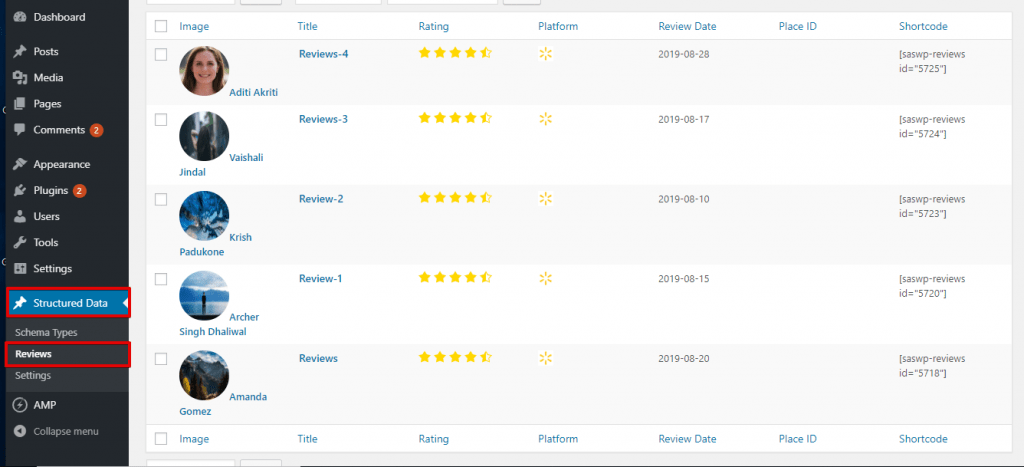
Task: Check the Reviews-4 row checkbox
Action: coord(161,54)
